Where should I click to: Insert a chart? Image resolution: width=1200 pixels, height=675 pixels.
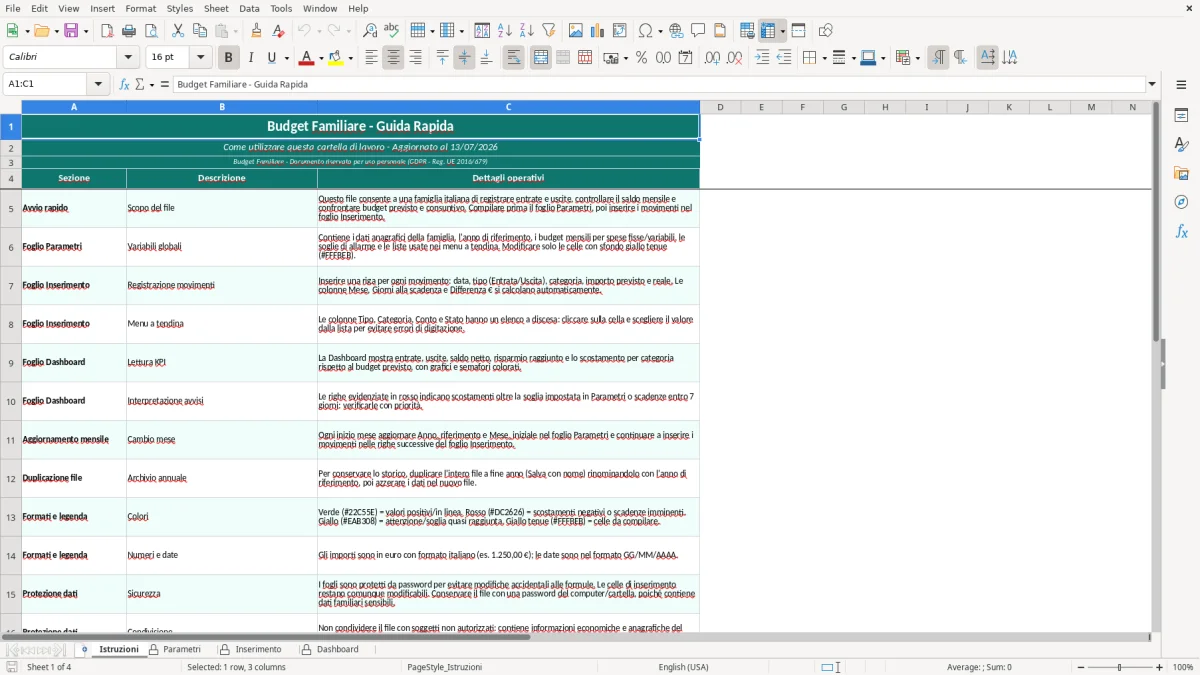(x=598, y=31)
